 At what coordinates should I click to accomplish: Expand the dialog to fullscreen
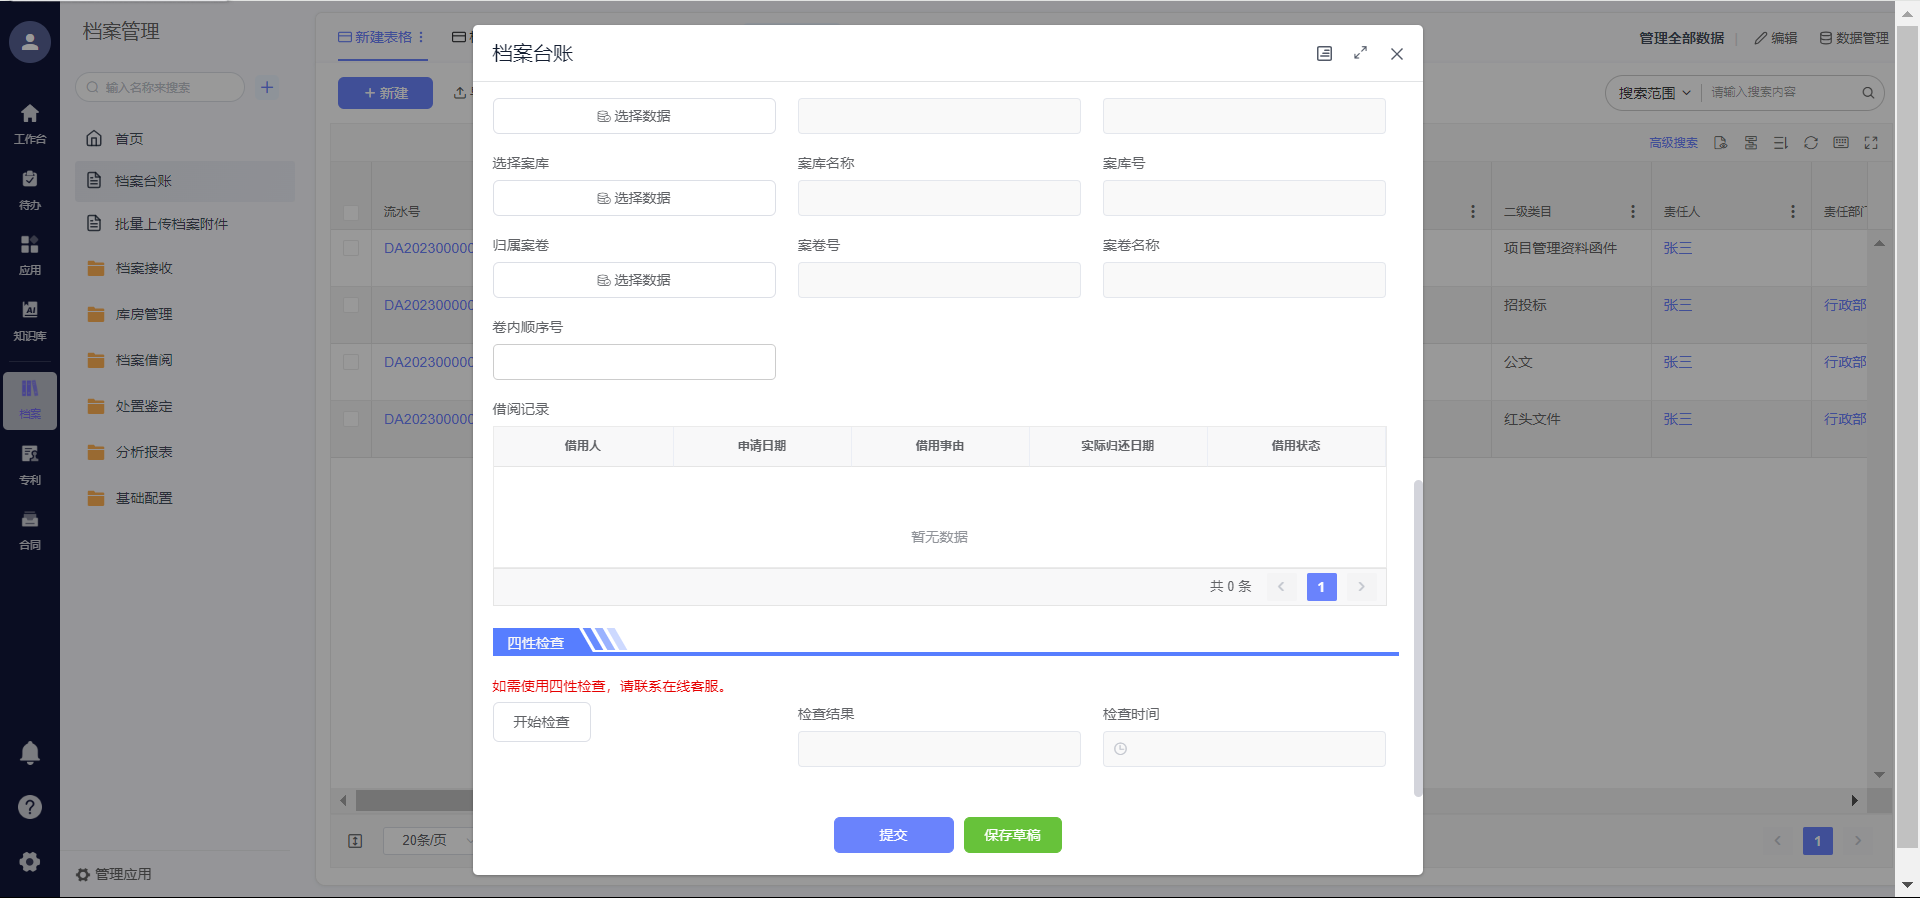pyautogui.click(x=1360, y=53)
